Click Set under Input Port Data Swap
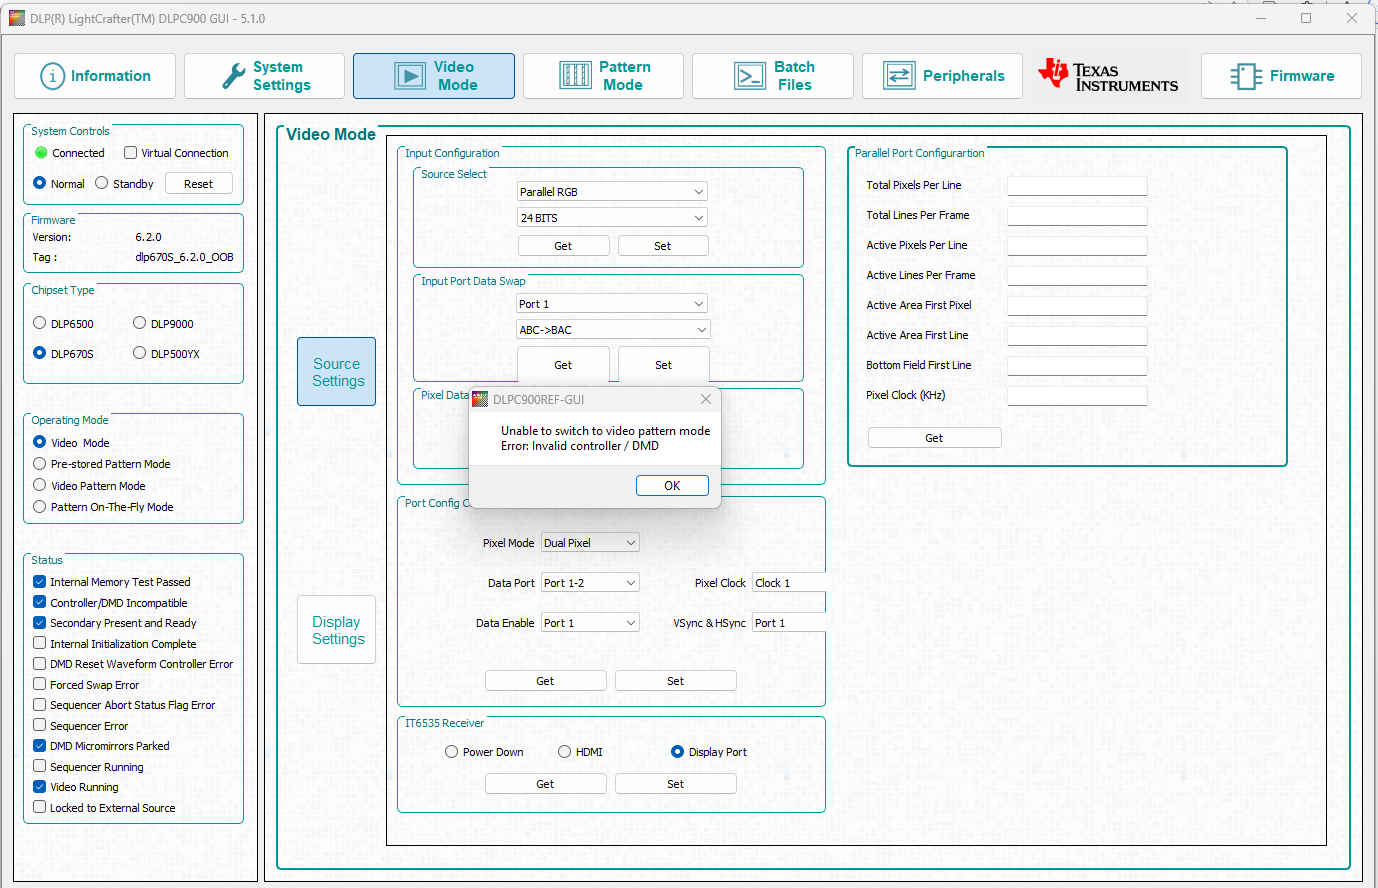This screenshot has width=1378, height=888. tap(664, 365)
